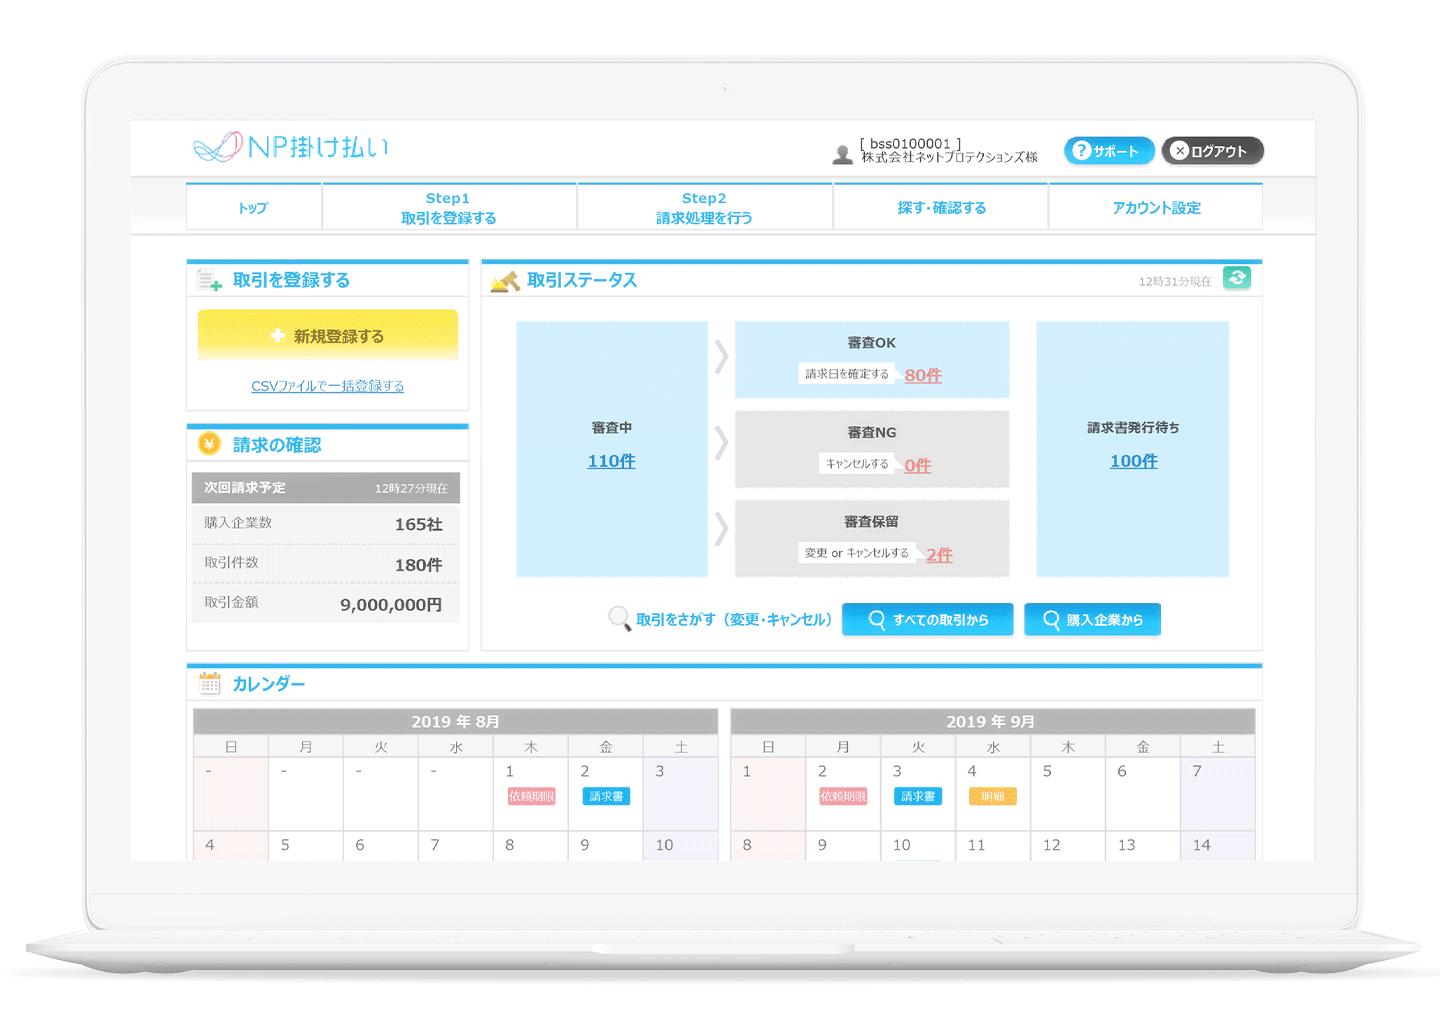Search using すべての取引から button
This screenshot has width=1440, height=1028.
tap(927, 620)
